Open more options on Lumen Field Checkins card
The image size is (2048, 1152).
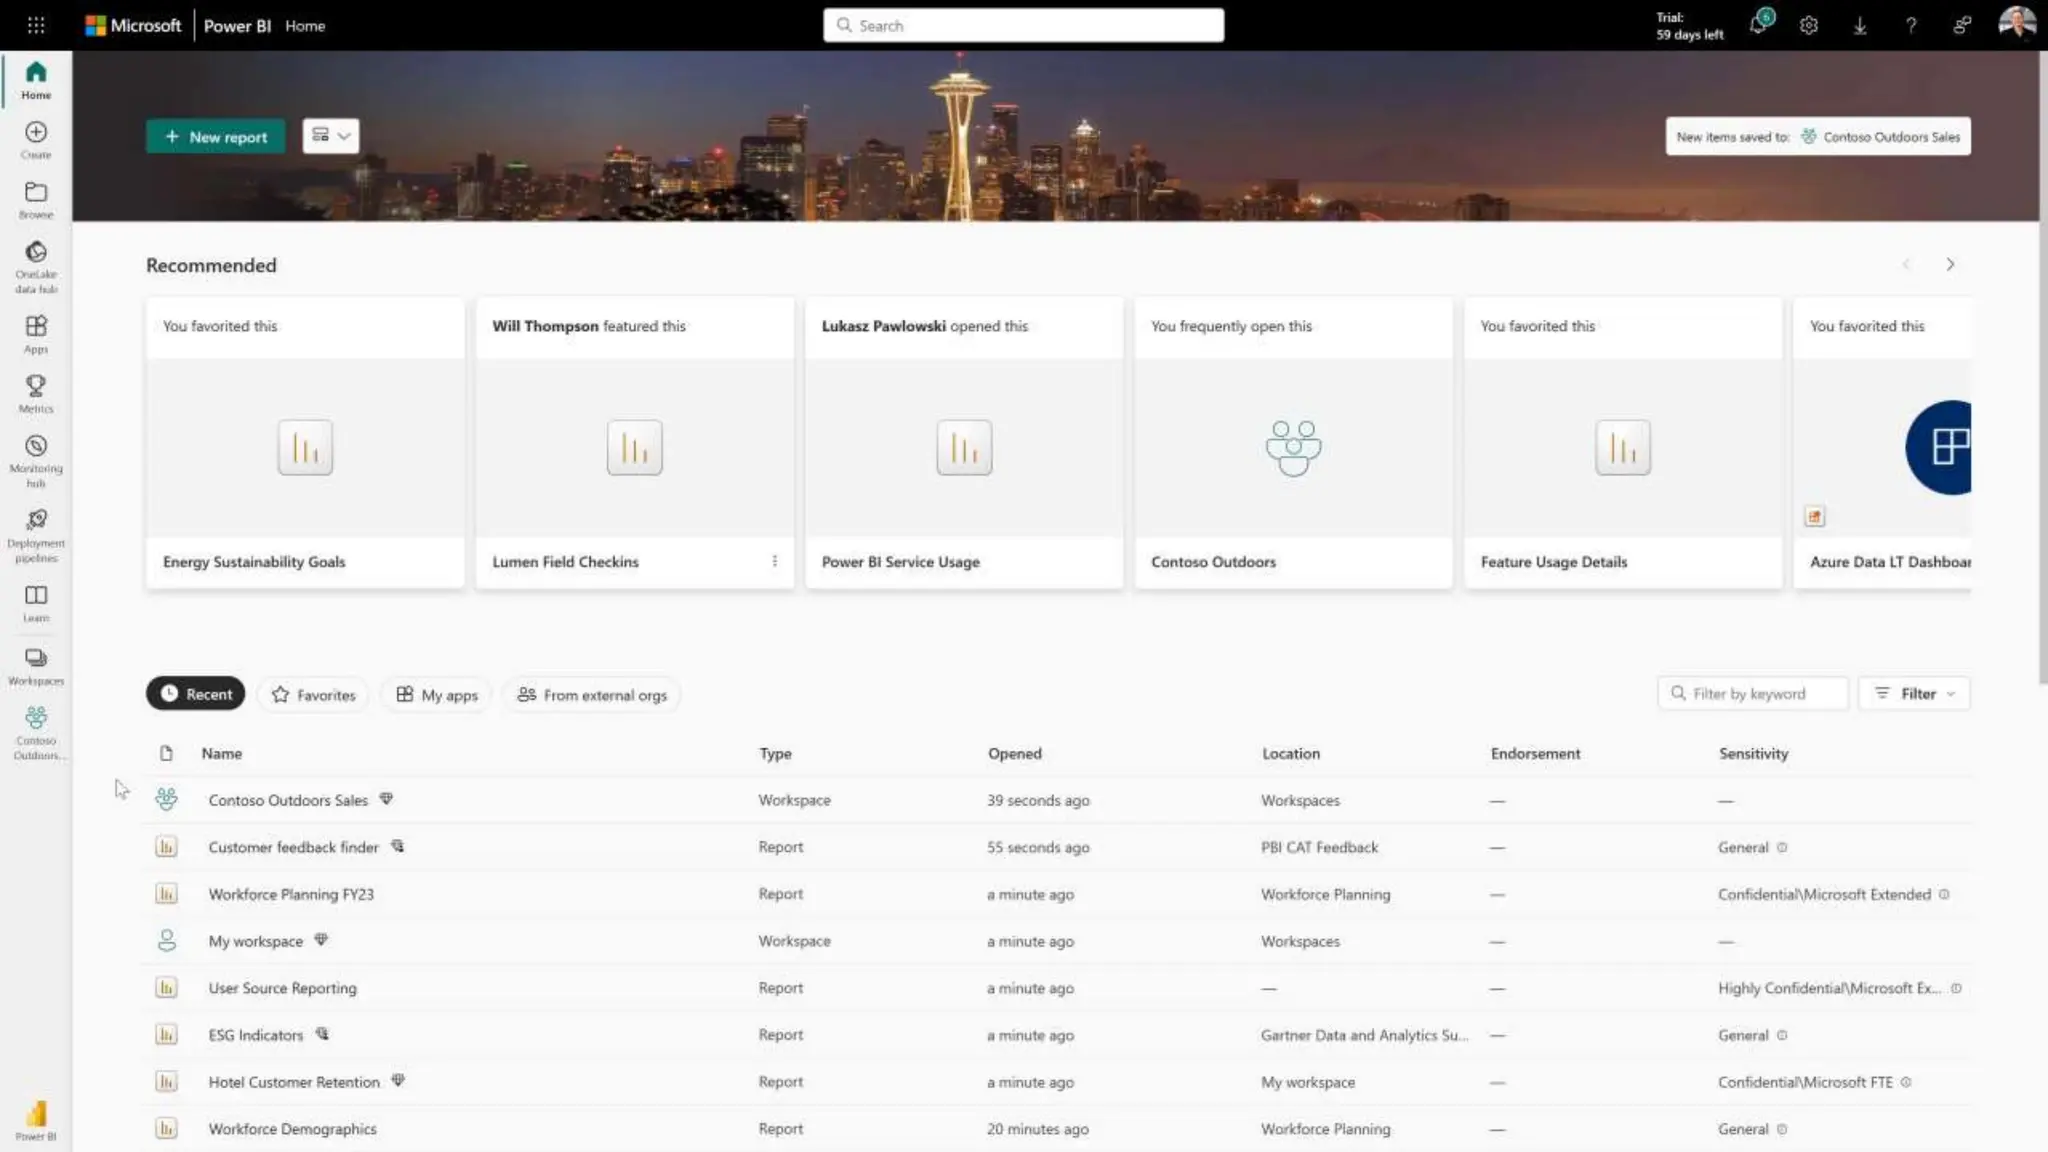(x=774, y=562)
